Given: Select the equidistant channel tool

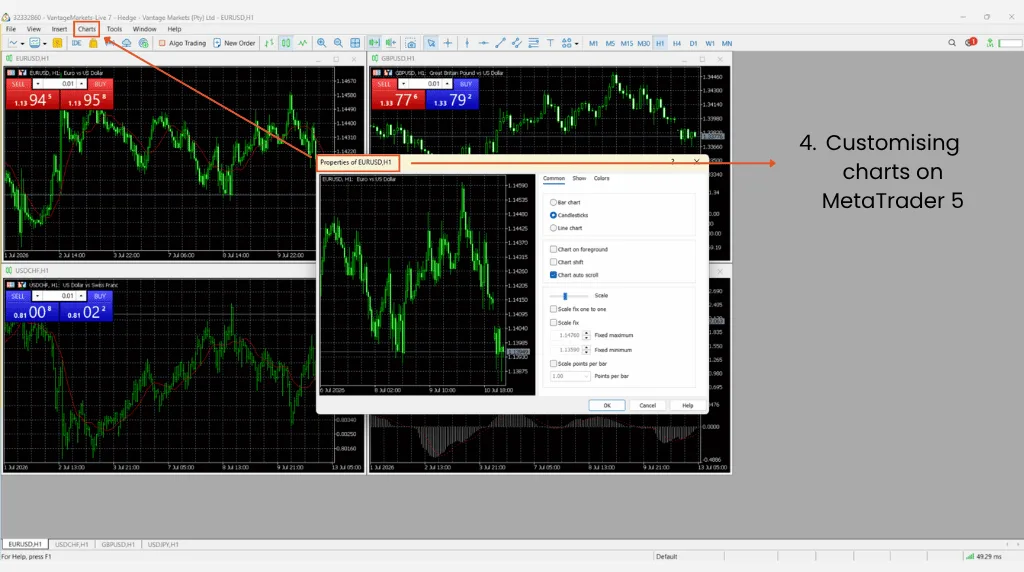Looking at the screenshot, I should point(517,43).
